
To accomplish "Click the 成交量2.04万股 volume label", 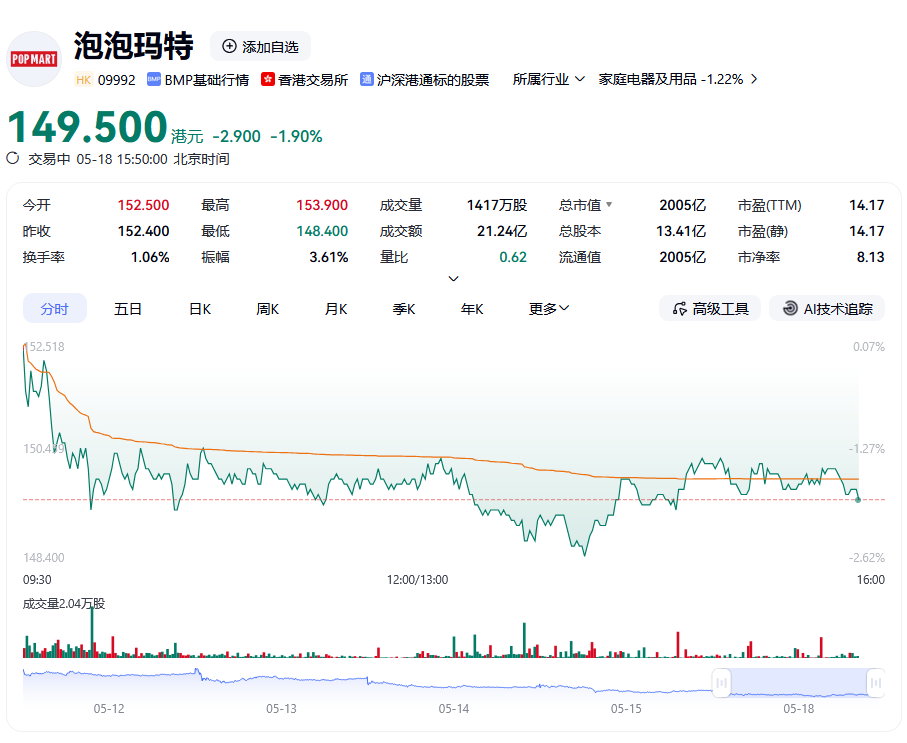I will tap(64, 604).
